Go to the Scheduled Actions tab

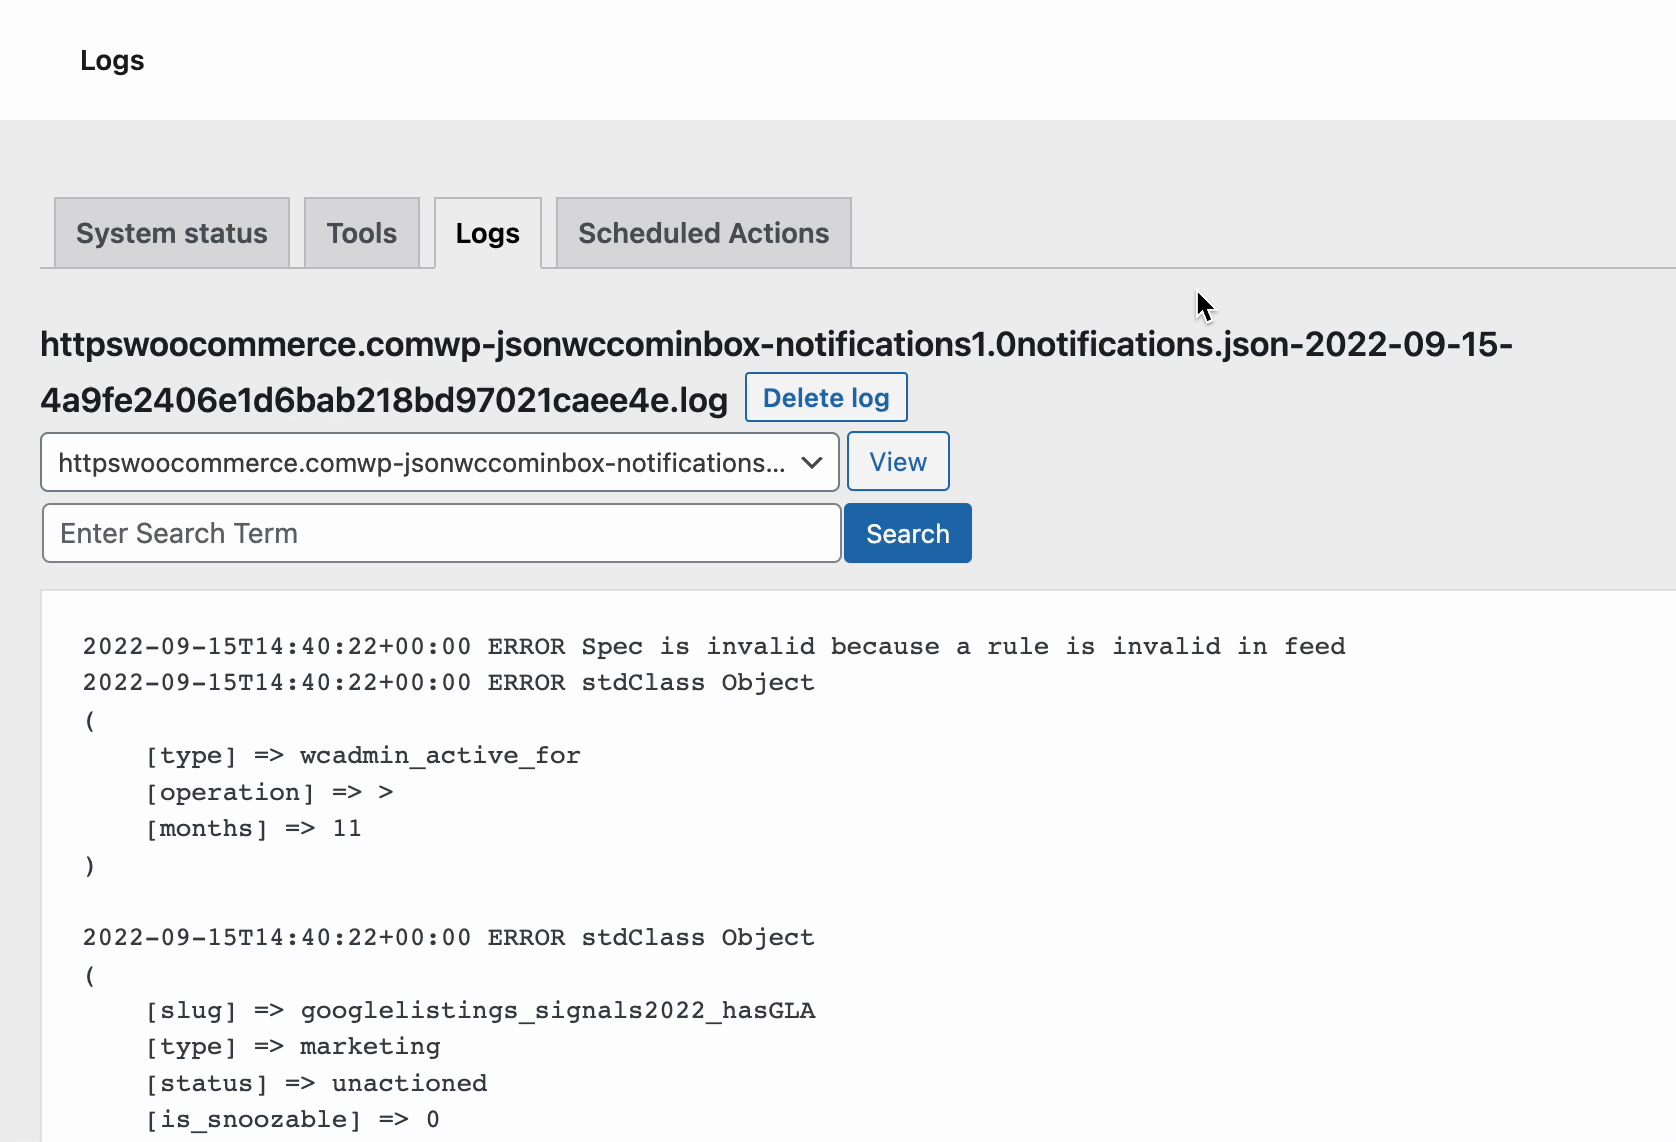[x=702, y=232]
